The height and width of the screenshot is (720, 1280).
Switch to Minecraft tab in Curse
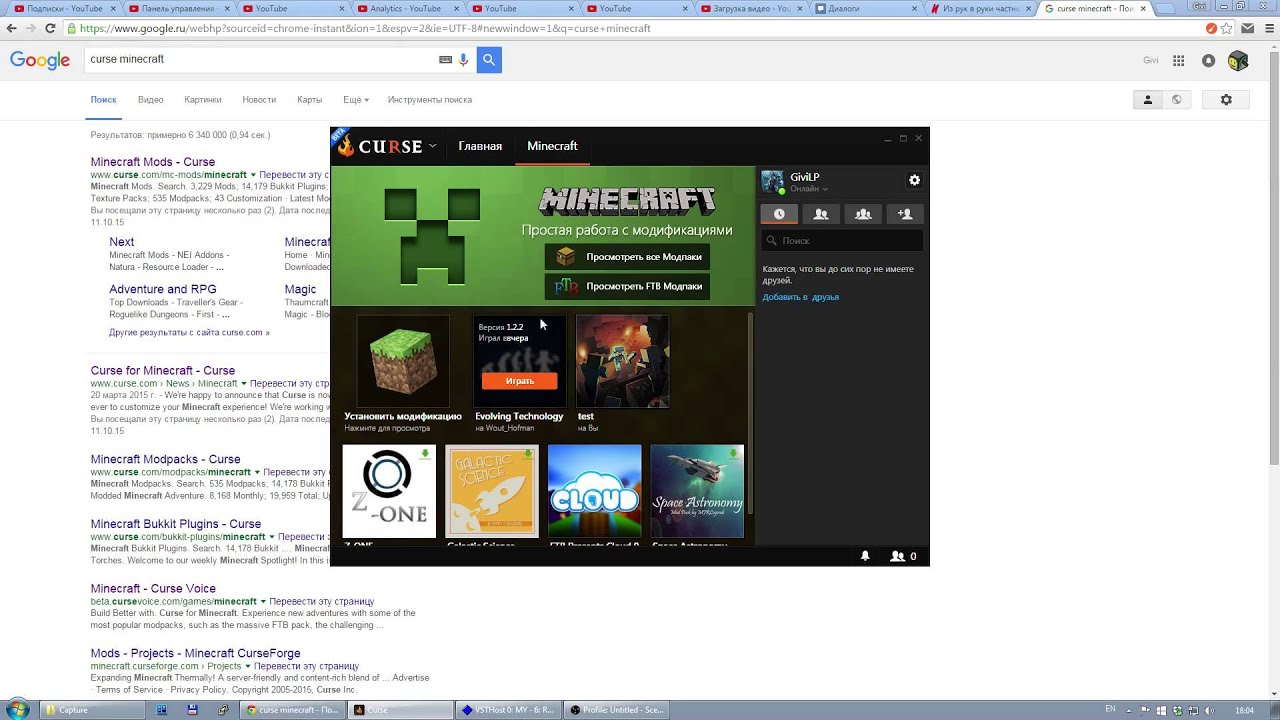[552, 146]
